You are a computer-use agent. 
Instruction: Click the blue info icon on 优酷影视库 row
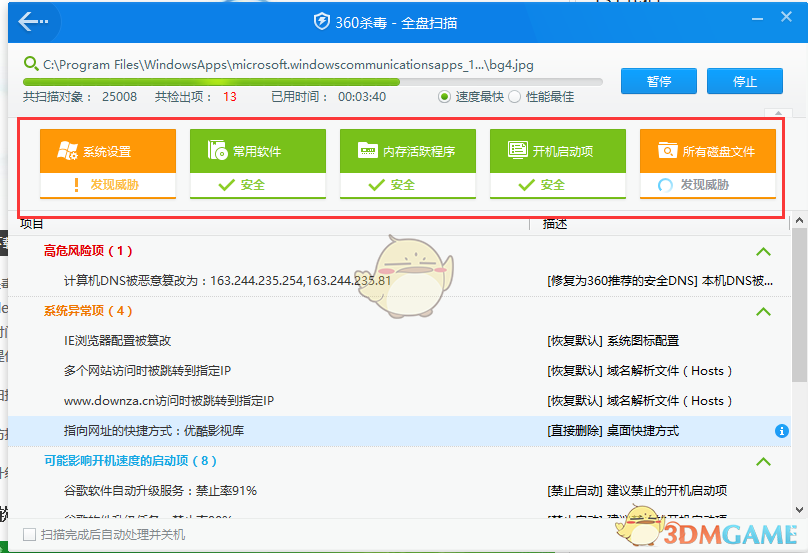pos(782,431)
